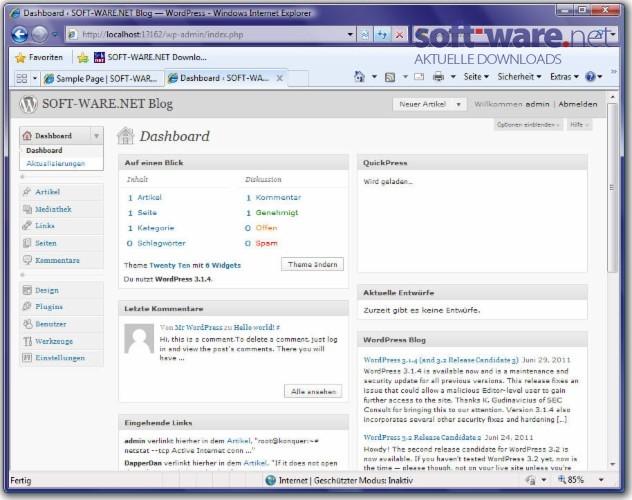Click the Theme ändern button

(x=312, y=264)
